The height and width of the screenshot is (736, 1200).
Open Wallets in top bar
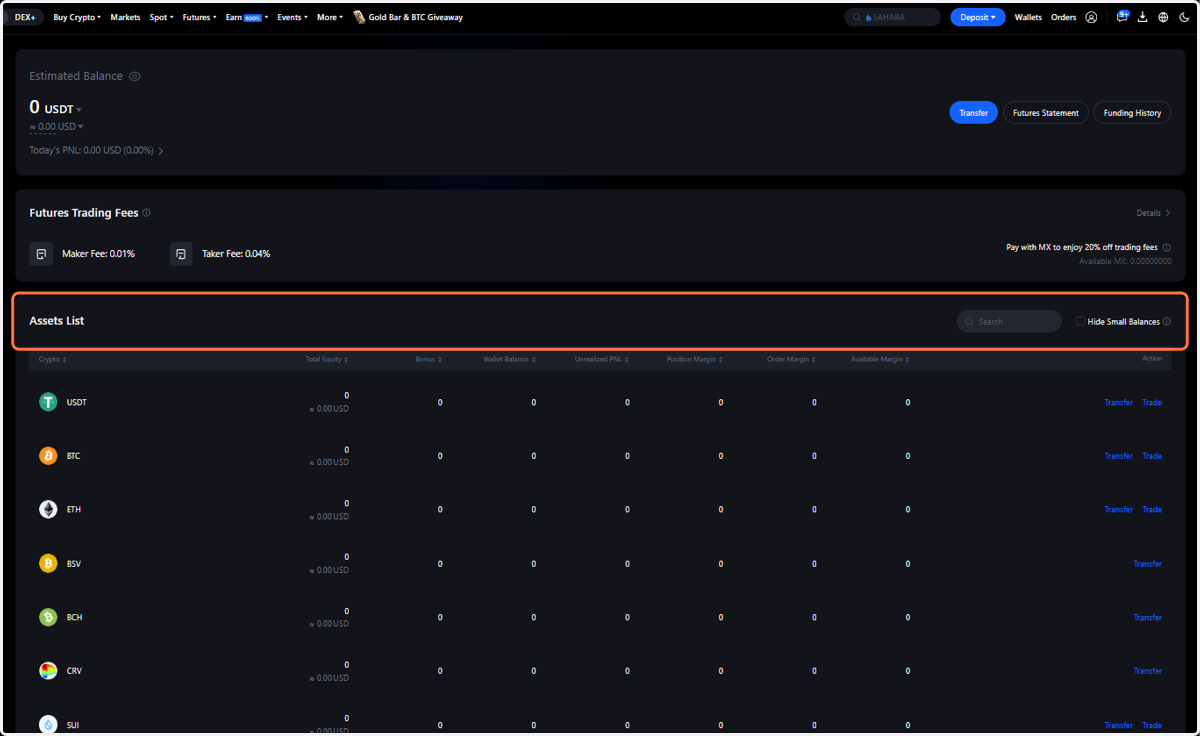(1028, 17)
